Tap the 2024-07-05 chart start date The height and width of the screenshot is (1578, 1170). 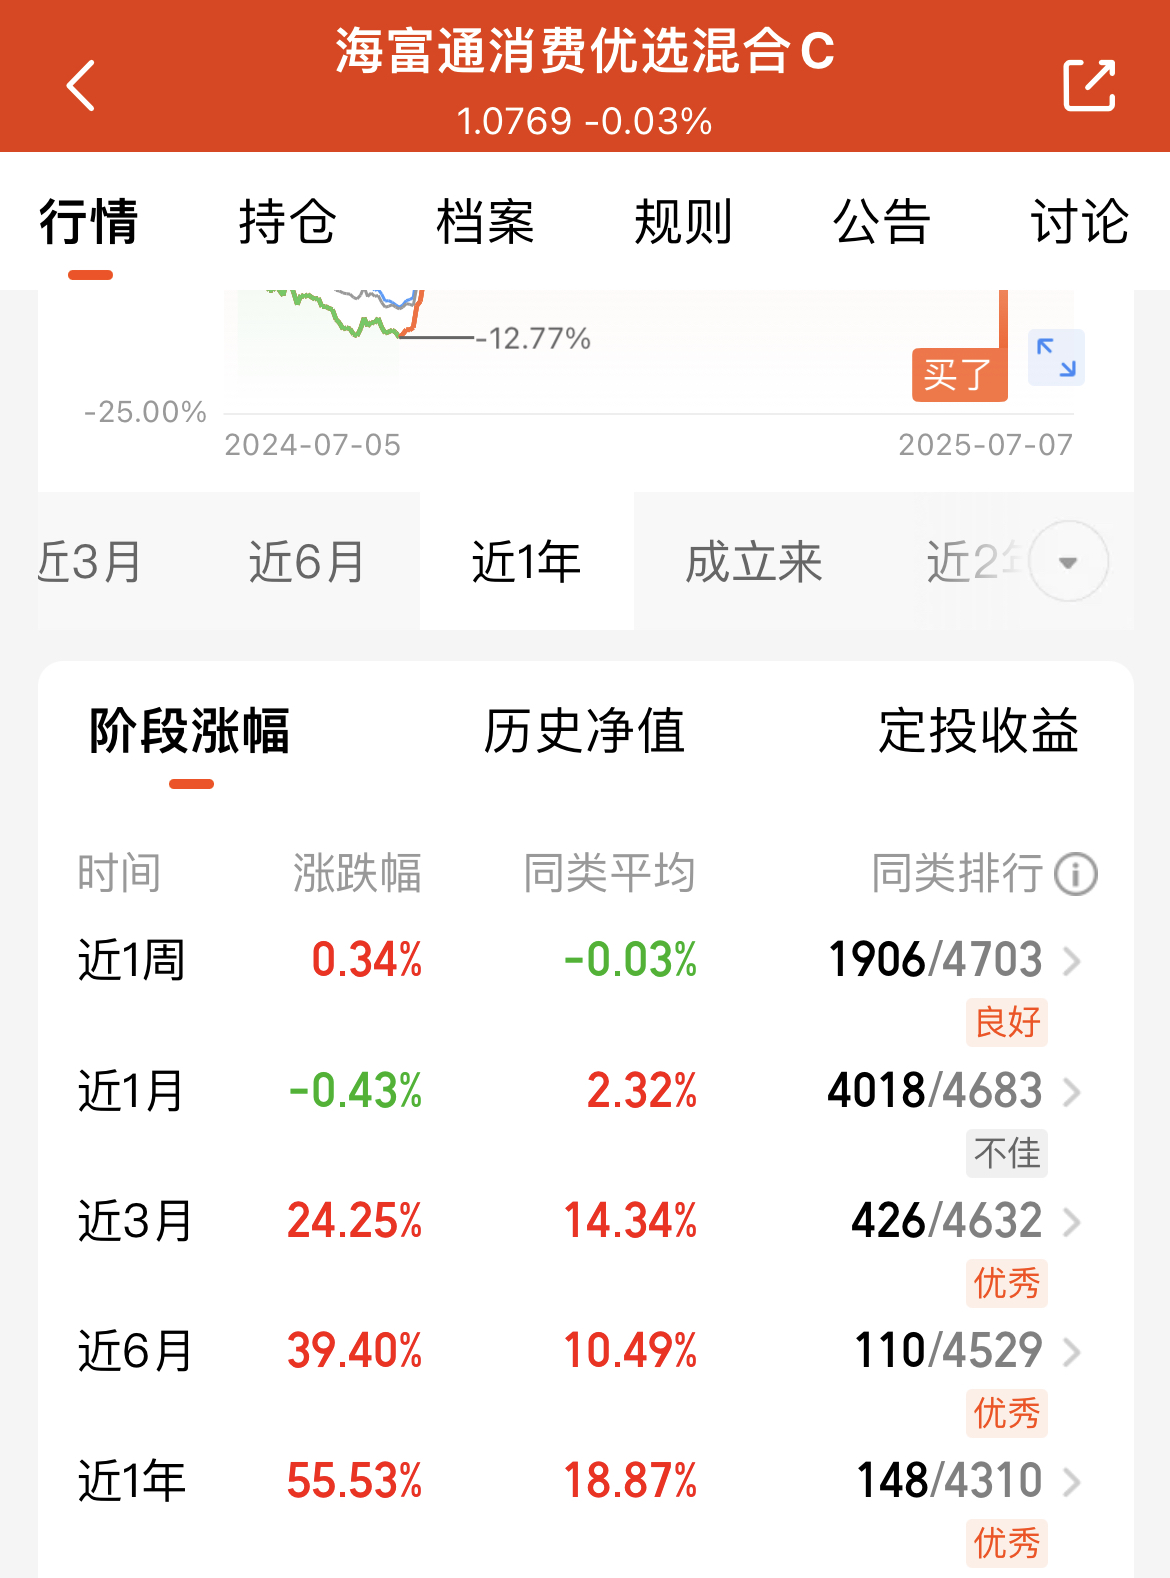click(x=313, y=445)
